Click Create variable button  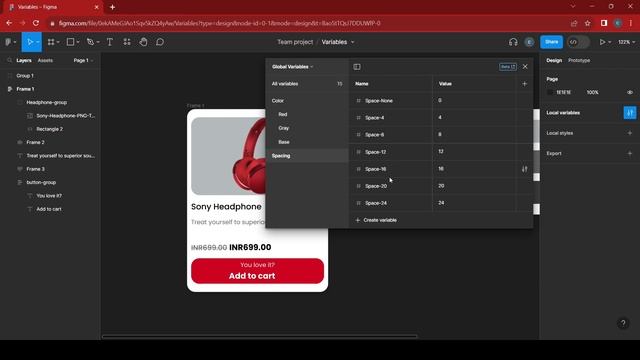(376, 220)
